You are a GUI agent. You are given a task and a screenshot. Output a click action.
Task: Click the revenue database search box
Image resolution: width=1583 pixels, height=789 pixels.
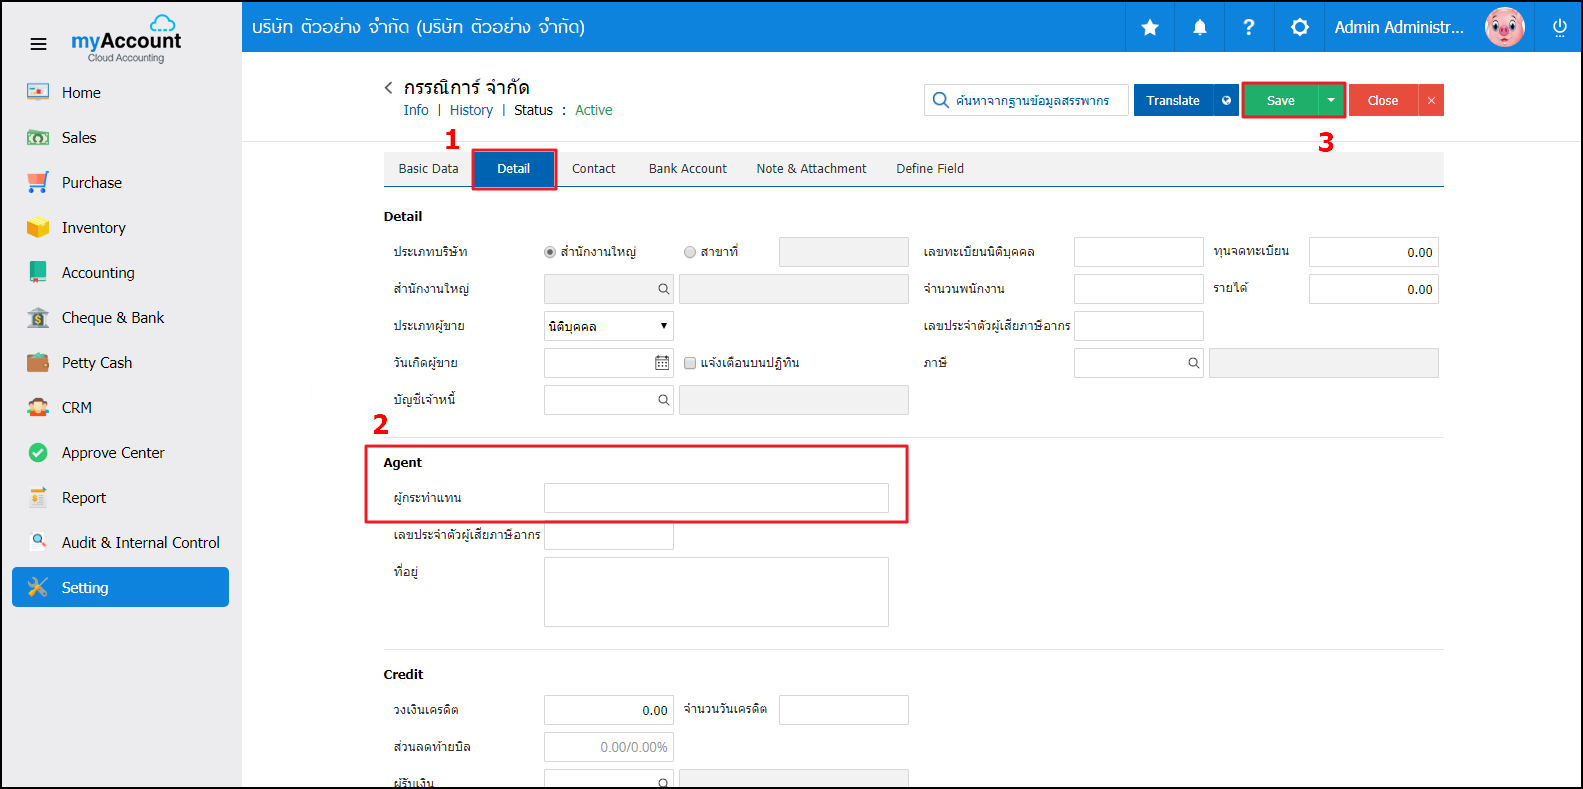tap(1026, 100)
